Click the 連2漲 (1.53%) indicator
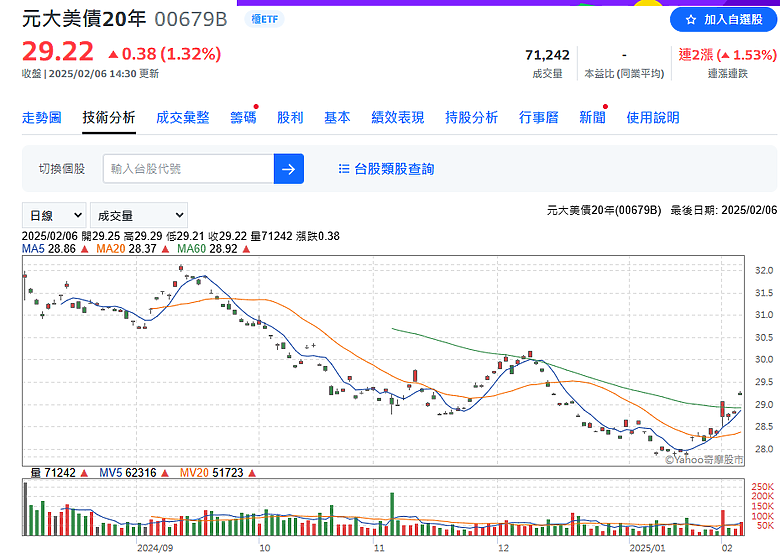This screenshot has width=780, height=553. click(x=727, y=55)
